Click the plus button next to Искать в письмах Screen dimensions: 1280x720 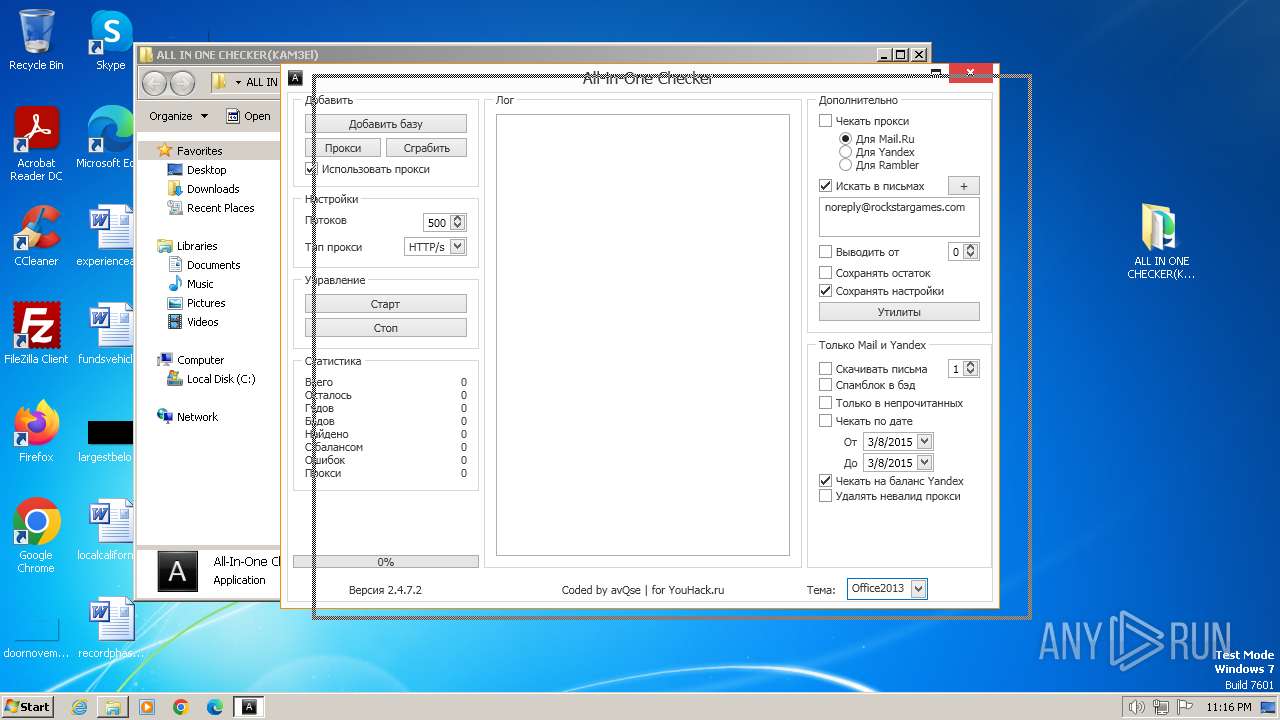pyautogui.click(x=964, y=186)
